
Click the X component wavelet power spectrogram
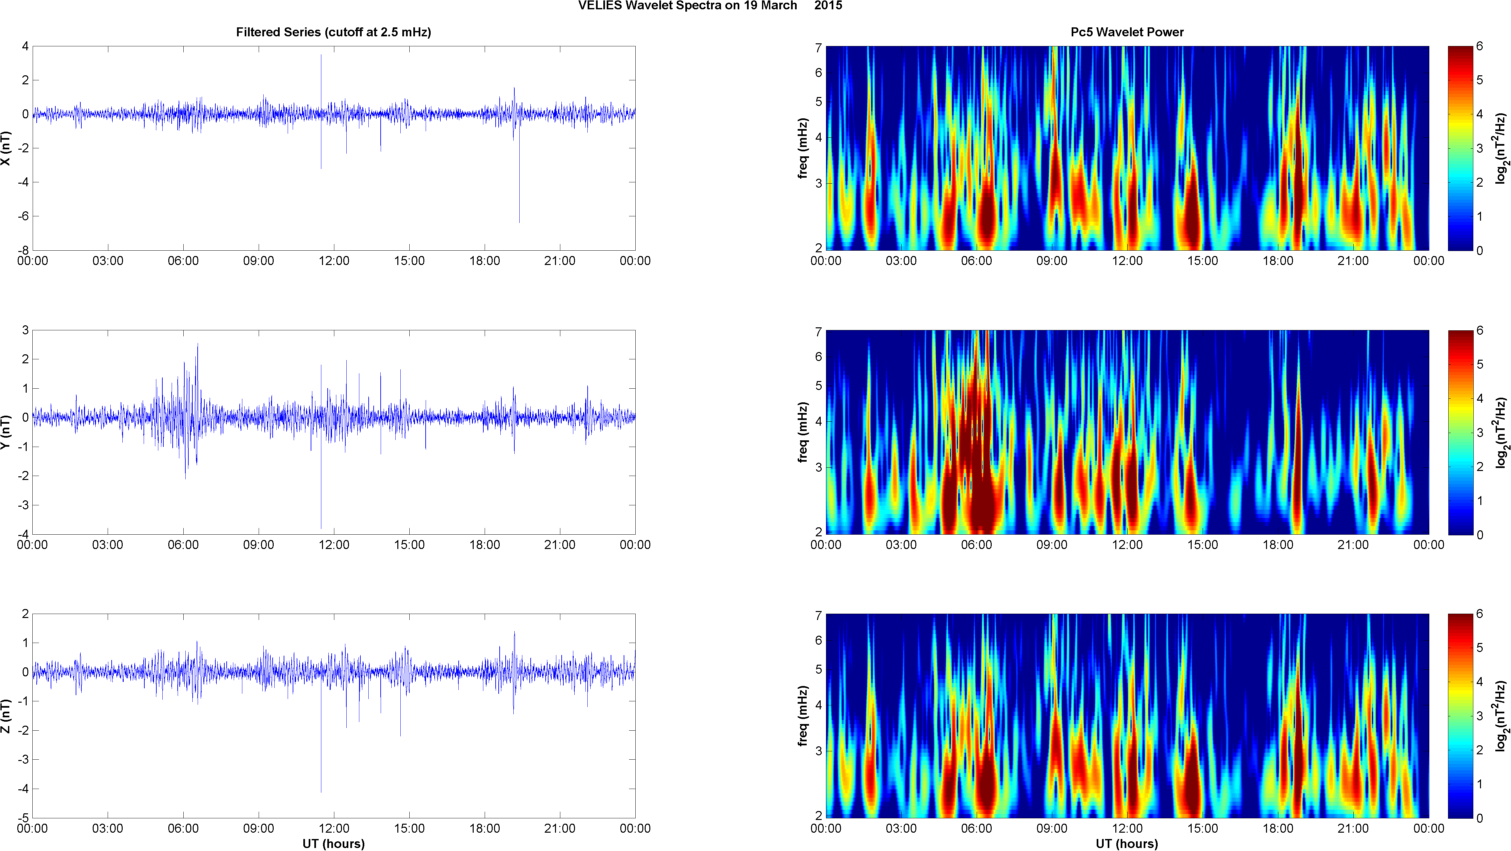[x=1127, y=148]
